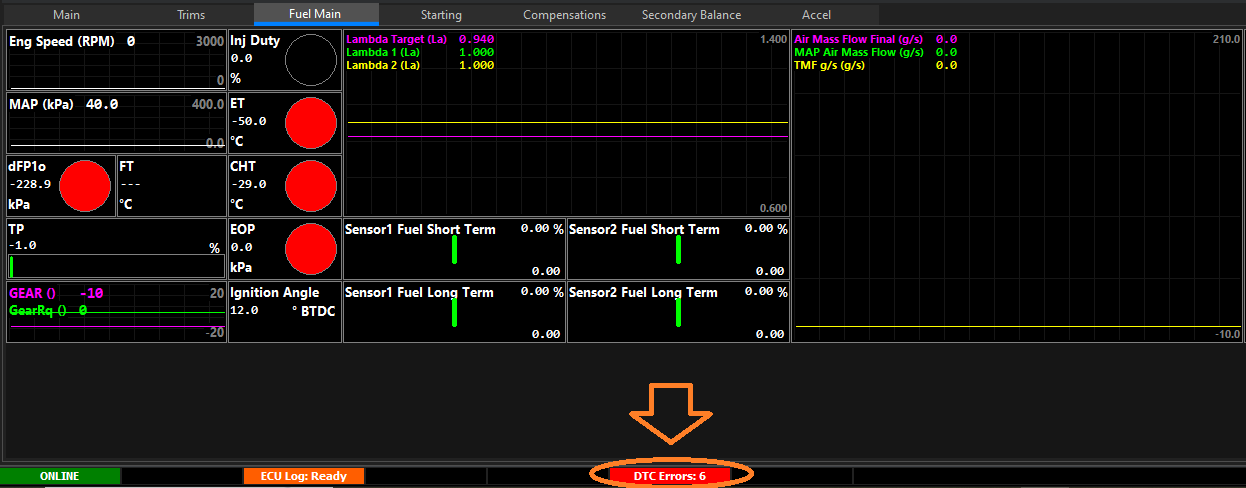1246x488 pixels.
Task: Click the red dFP1o indicator circle
Action: [x=86, y=185]
